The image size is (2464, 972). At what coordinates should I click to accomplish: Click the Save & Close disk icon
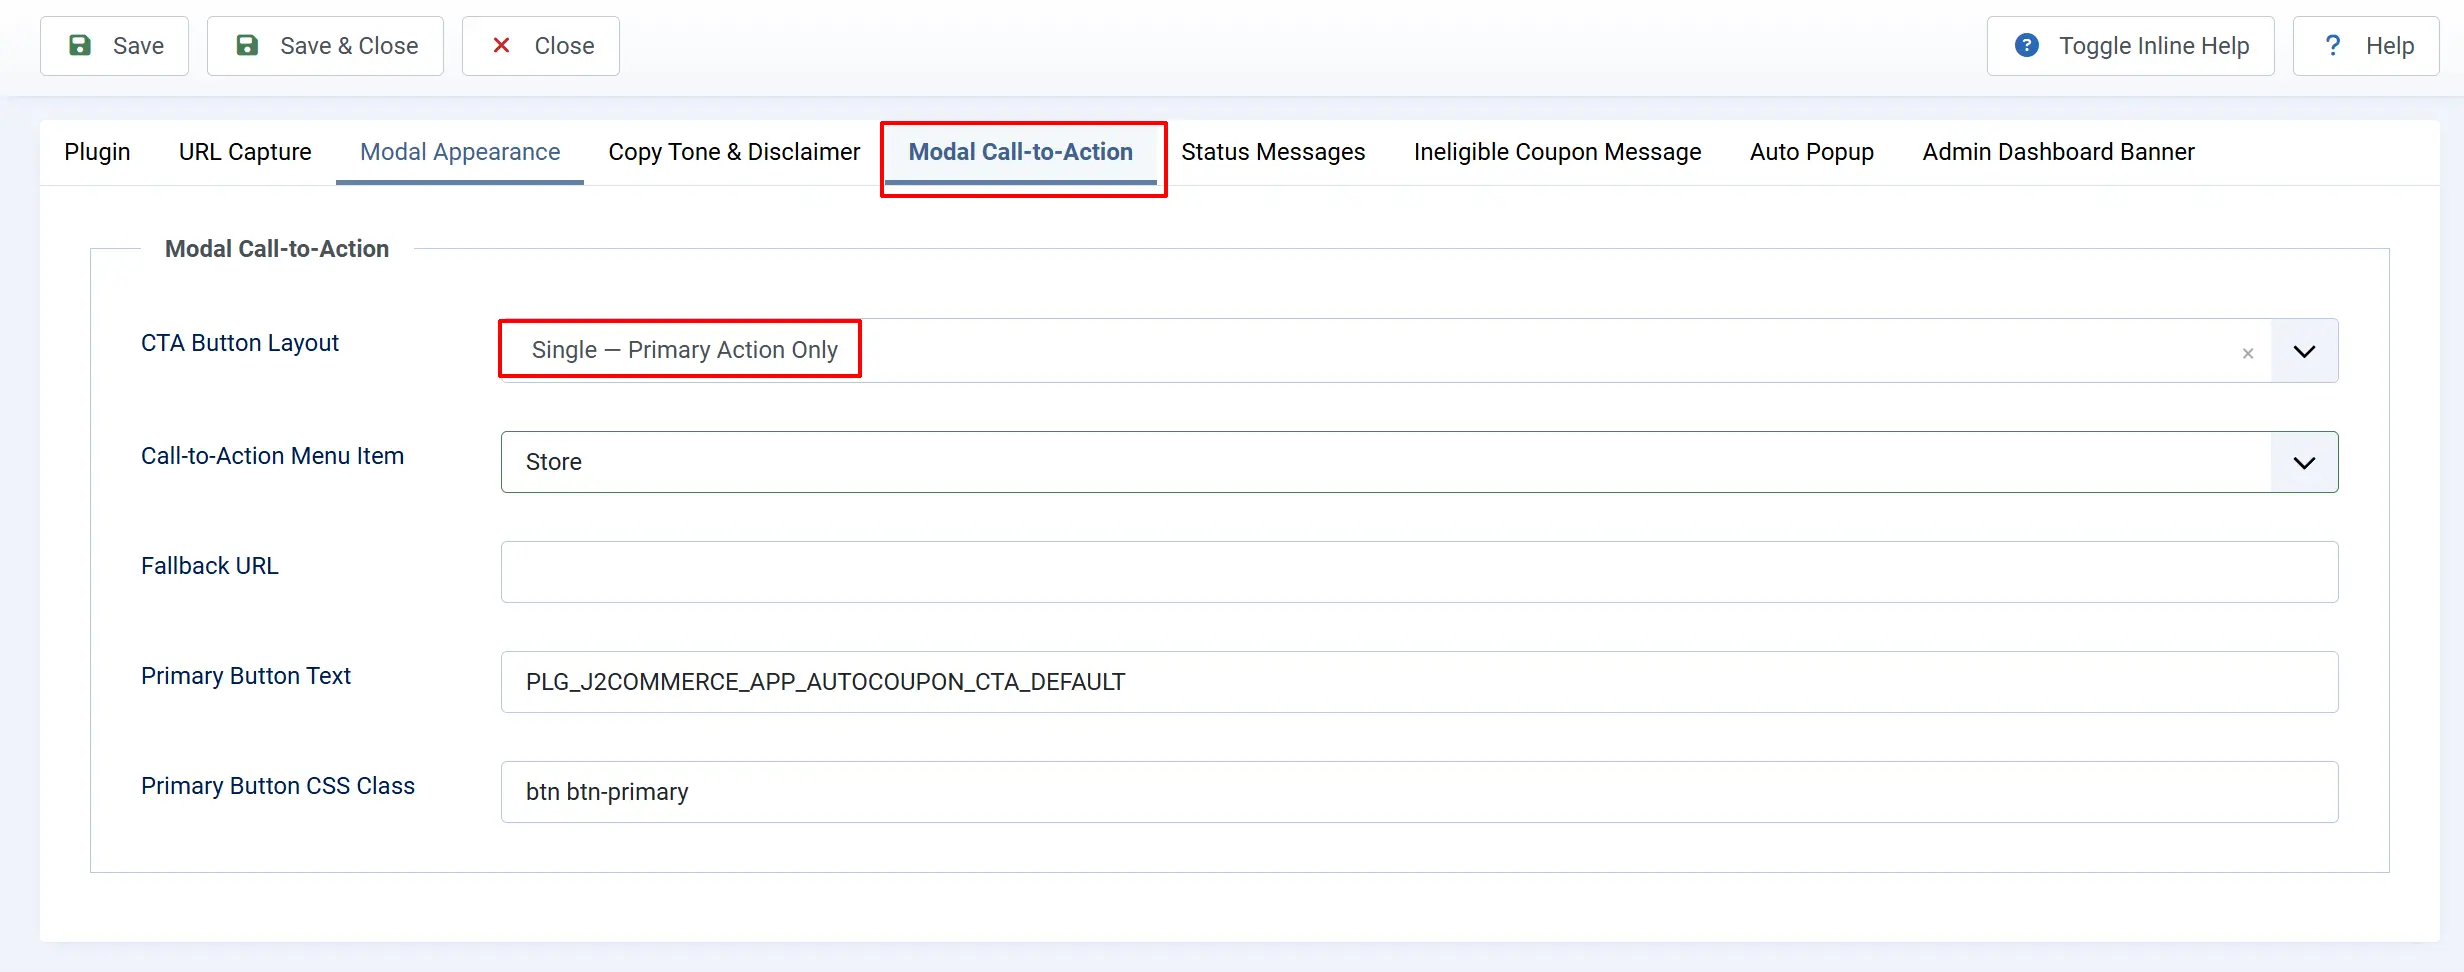point(247,46)
